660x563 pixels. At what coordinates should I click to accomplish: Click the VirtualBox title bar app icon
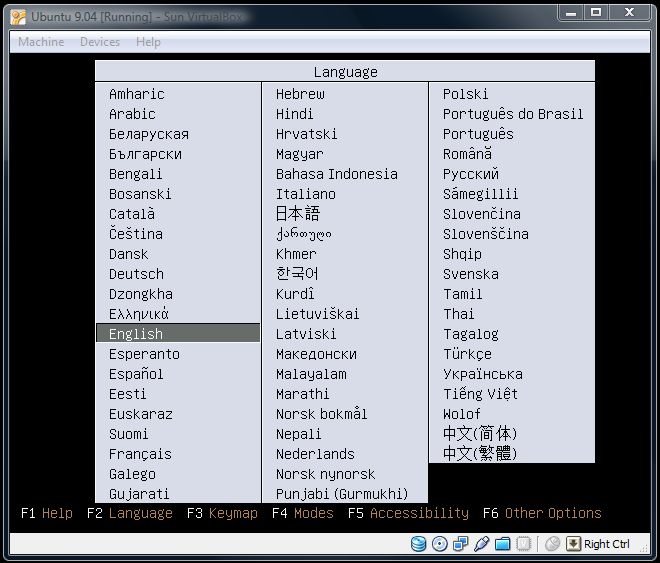point(18,17)
